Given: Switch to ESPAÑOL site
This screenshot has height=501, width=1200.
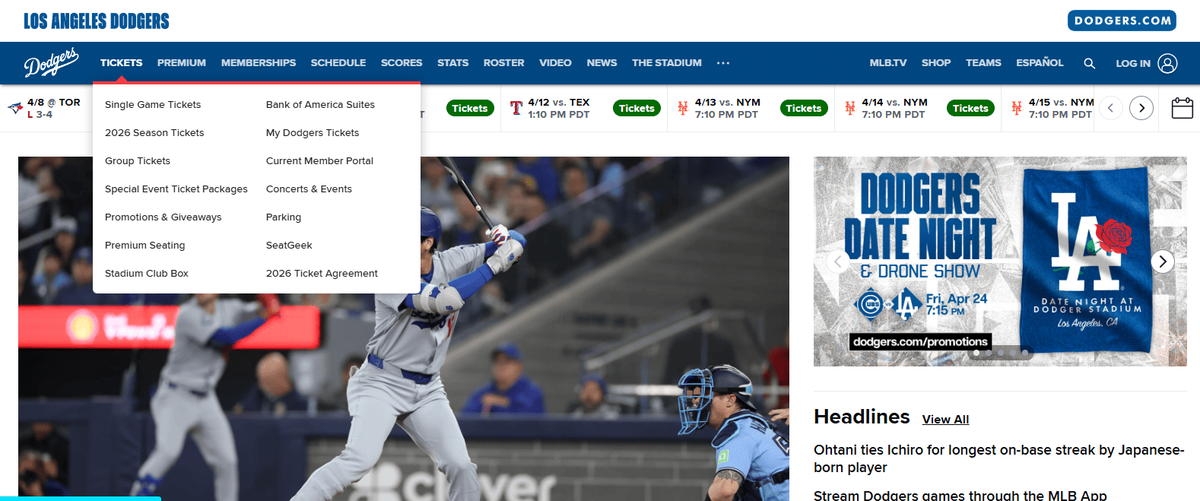Looking at the screenshot, I should [x=1040, y=63].
